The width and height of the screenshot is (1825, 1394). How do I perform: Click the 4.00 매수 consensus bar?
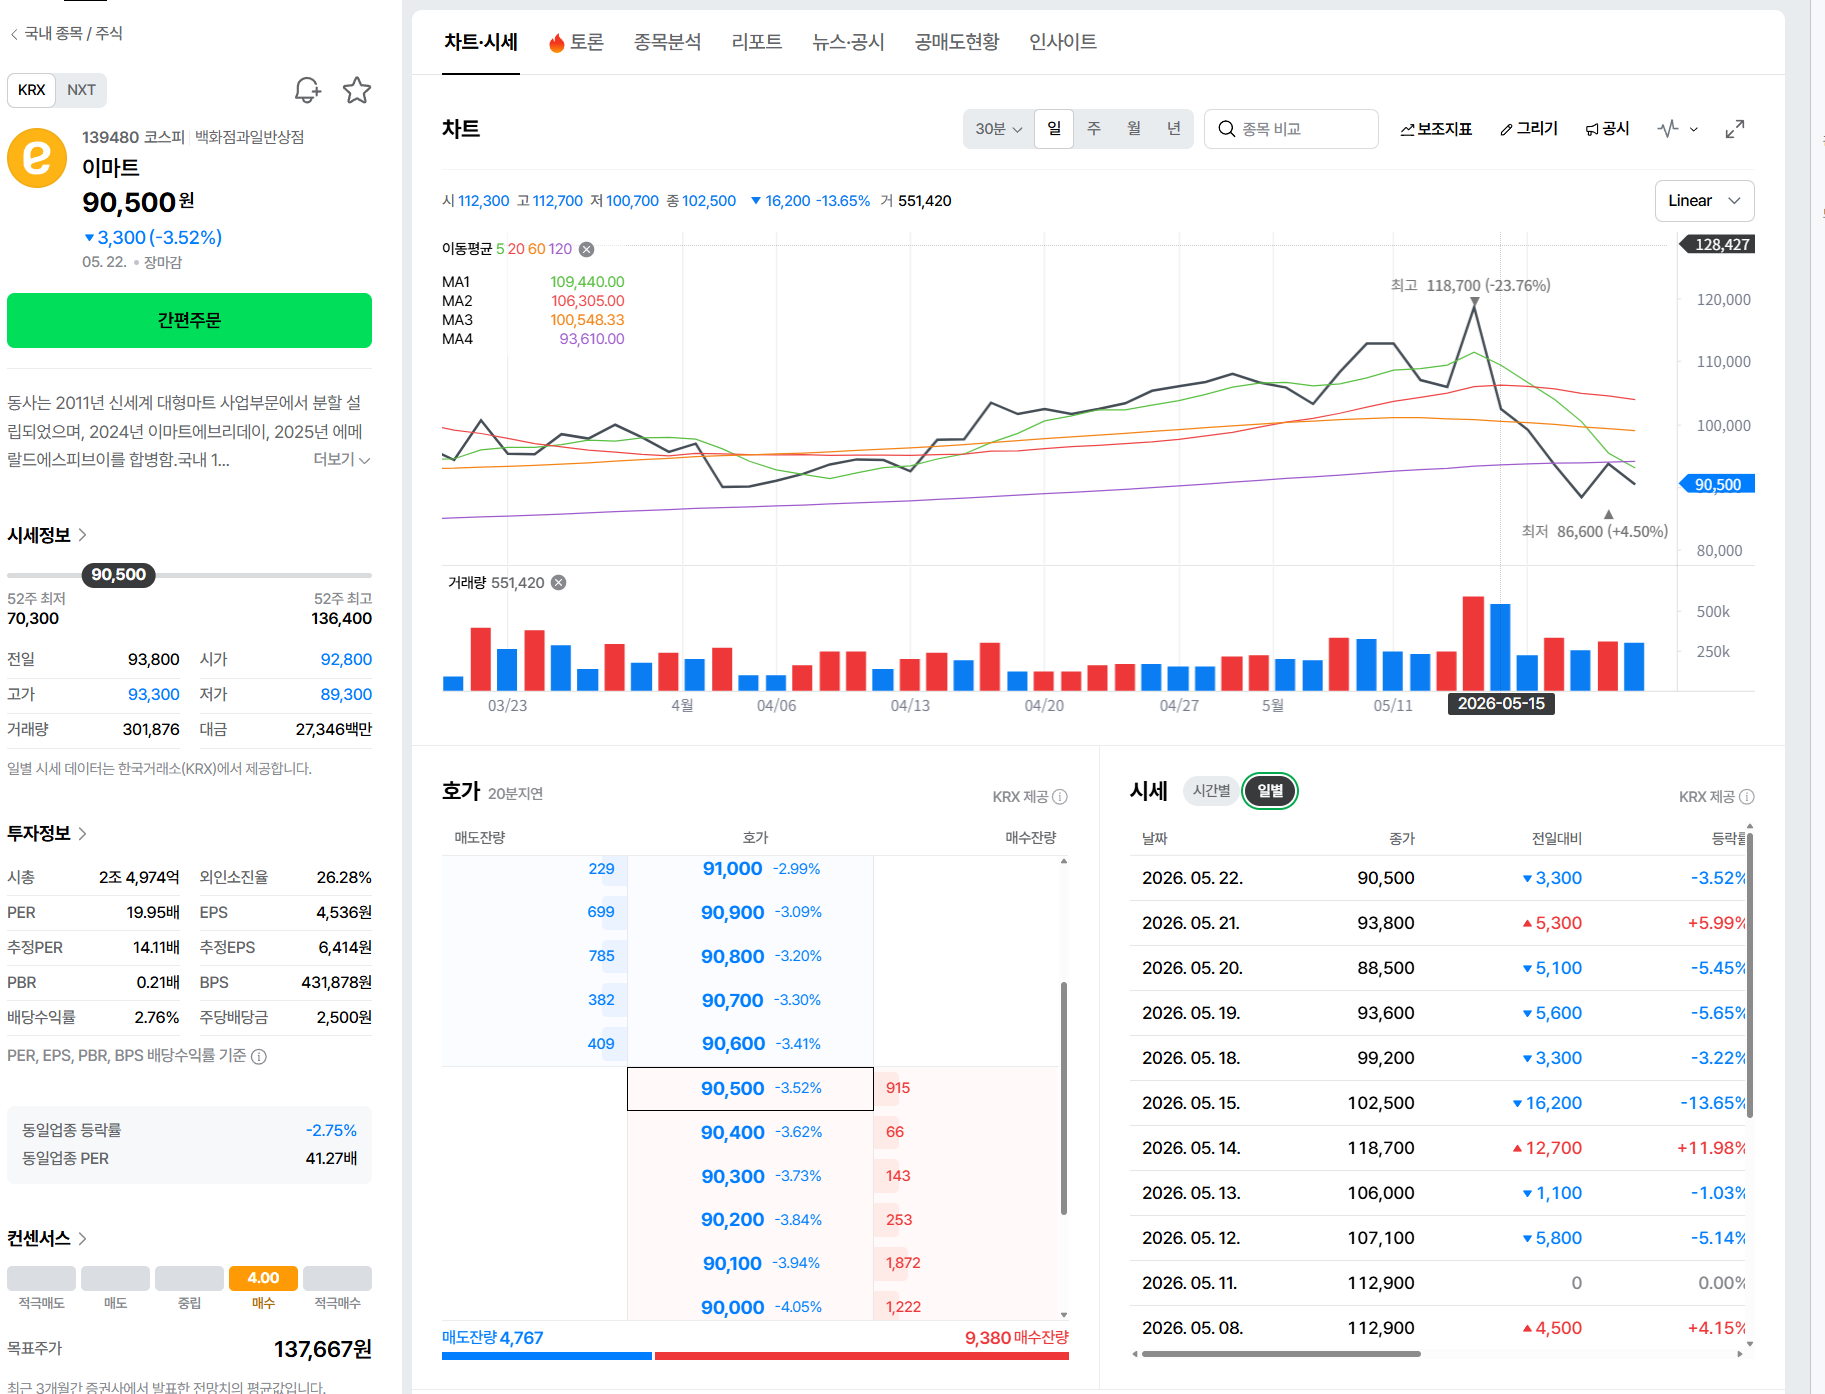tap(263, 1278)
